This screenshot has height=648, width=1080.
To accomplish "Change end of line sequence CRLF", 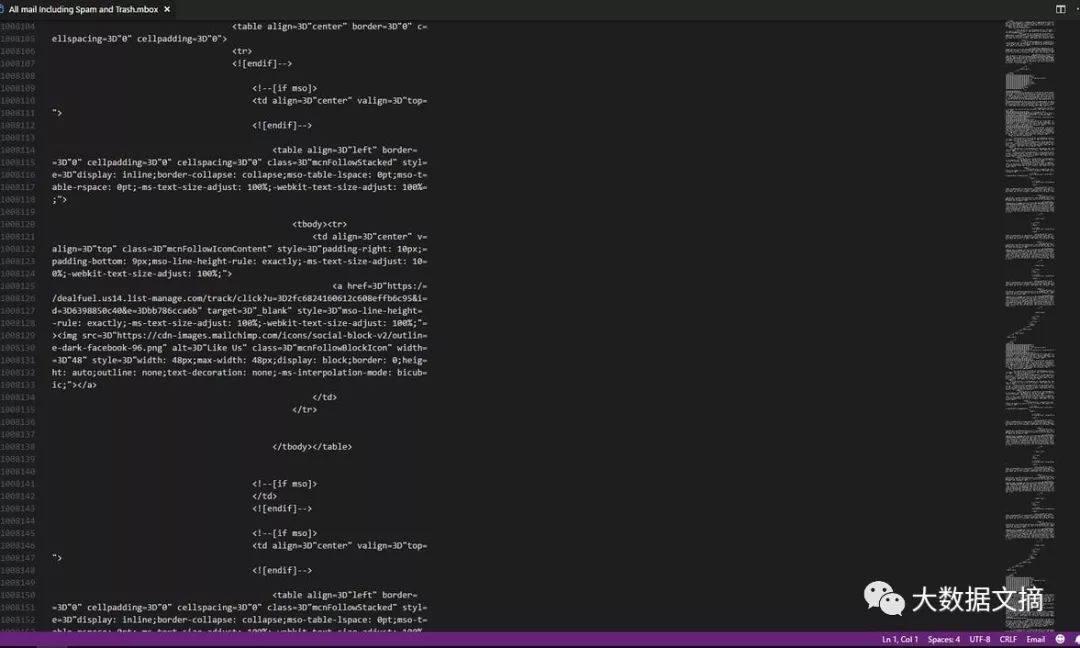I will (x=1008, y=639).
